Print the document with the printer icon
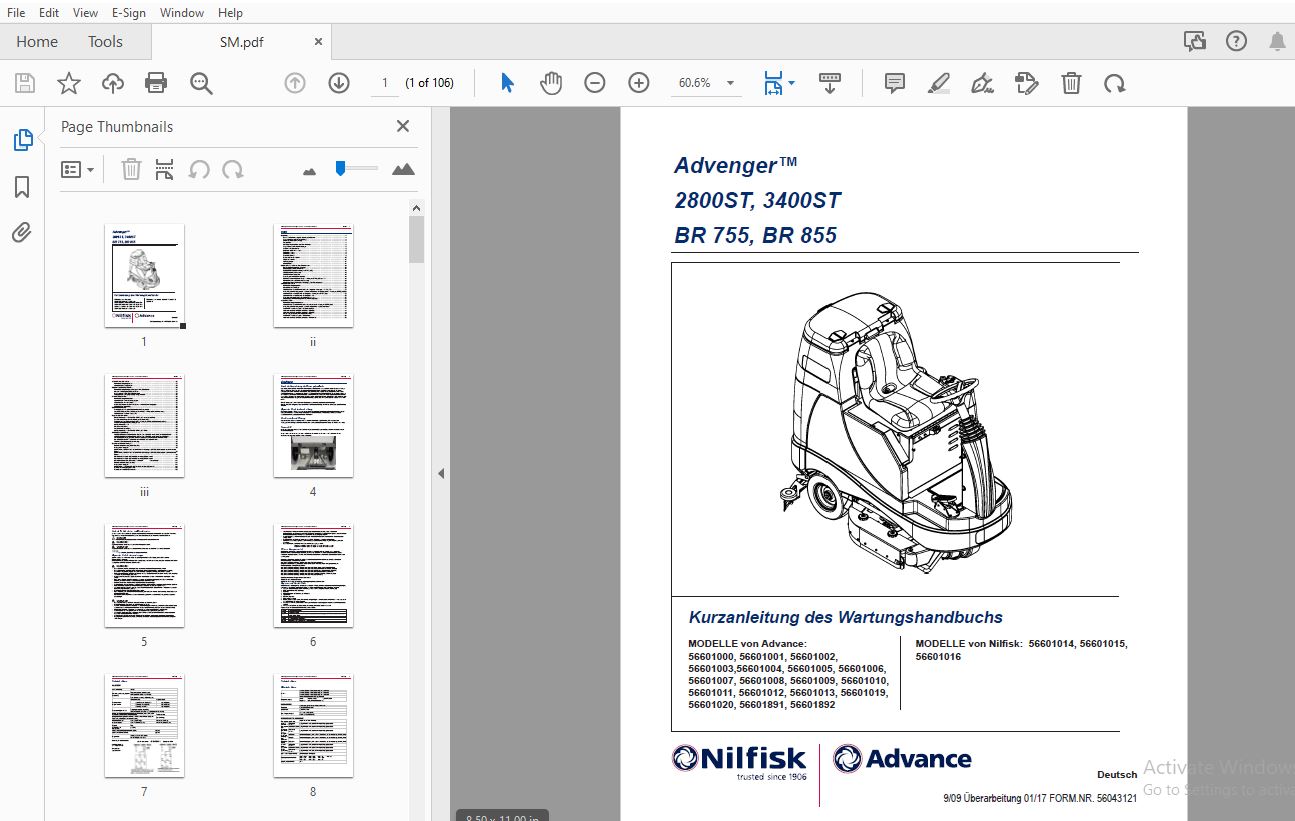 click(x=156, y=83)
